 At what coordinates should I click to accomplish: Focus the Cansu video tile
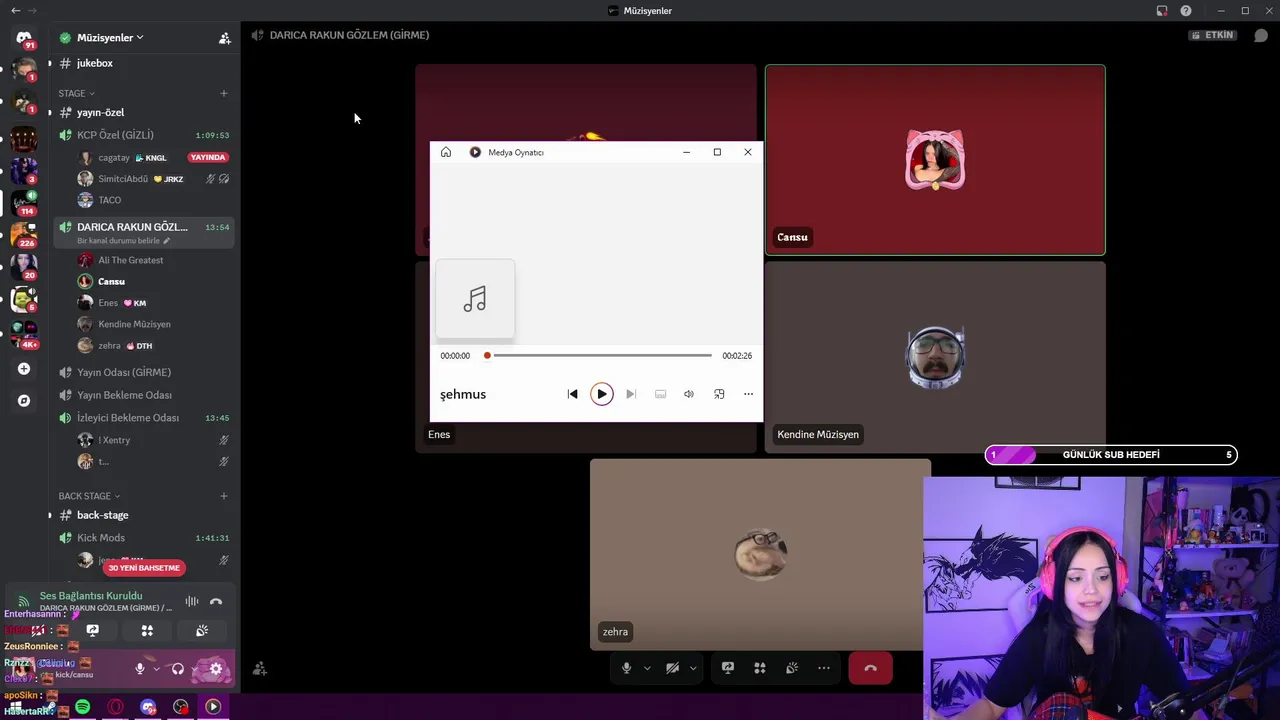pyautogui.click(x=935, y=160)
